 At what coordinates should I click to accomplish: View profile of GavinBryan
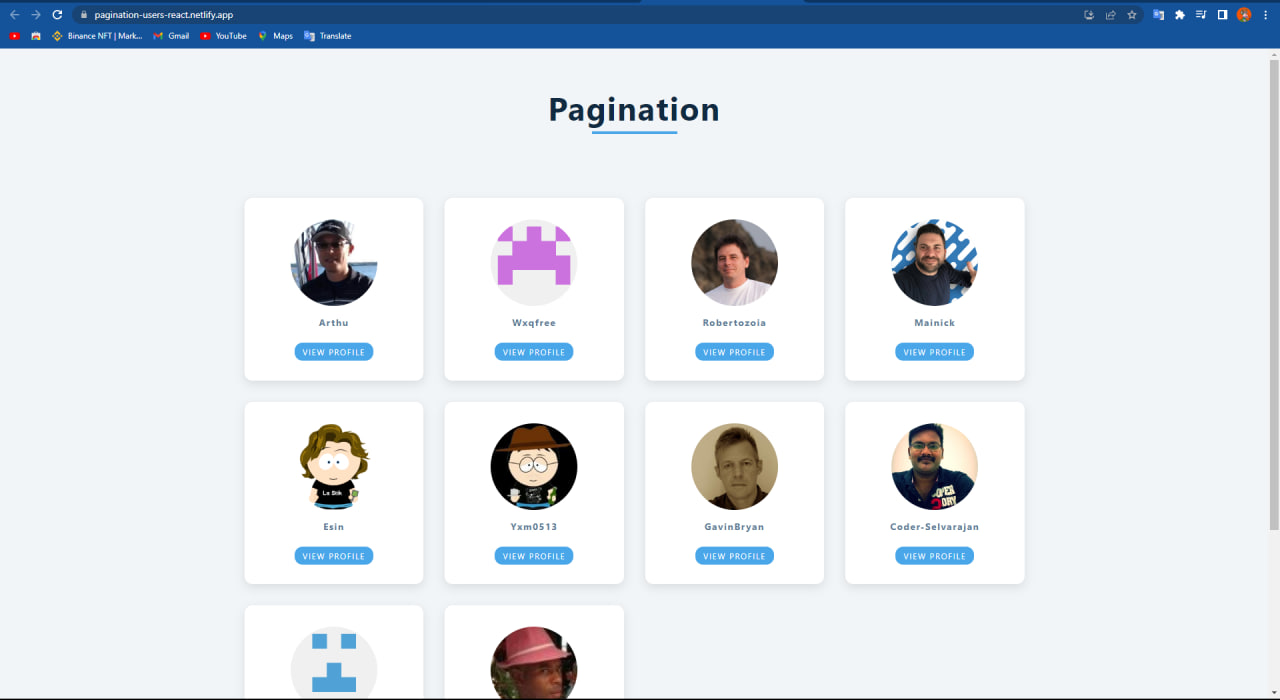point(734,556)
